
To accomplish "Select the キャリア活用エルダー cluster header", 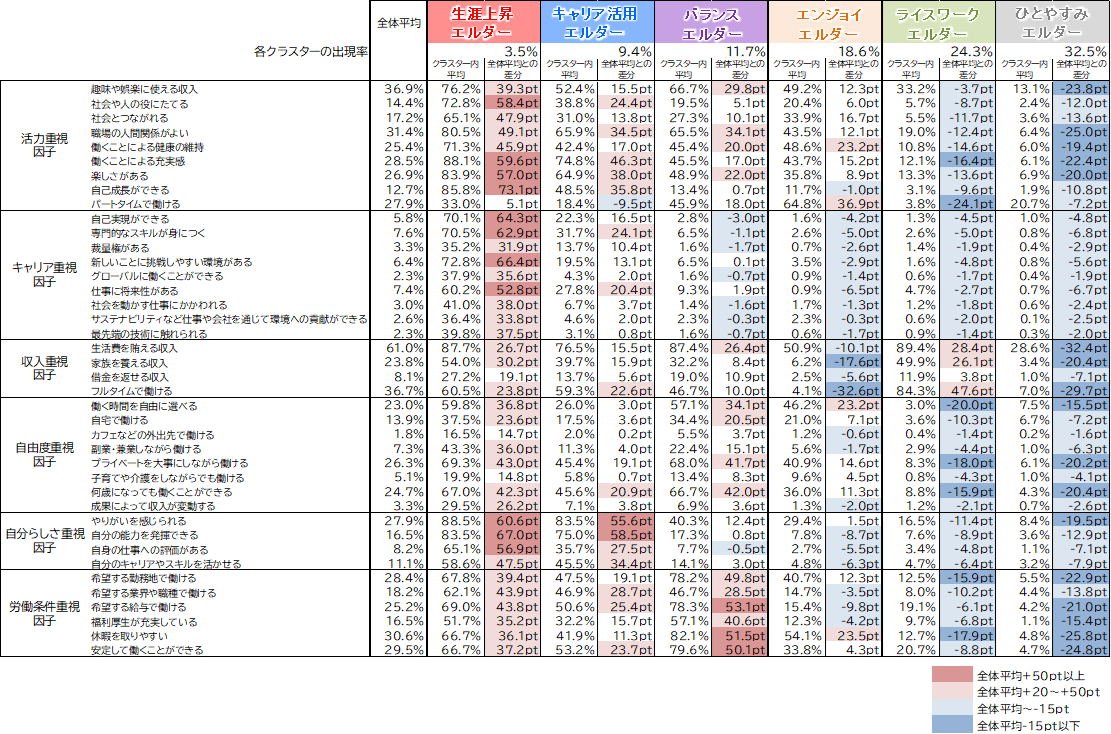I will (x=597, y=23).
